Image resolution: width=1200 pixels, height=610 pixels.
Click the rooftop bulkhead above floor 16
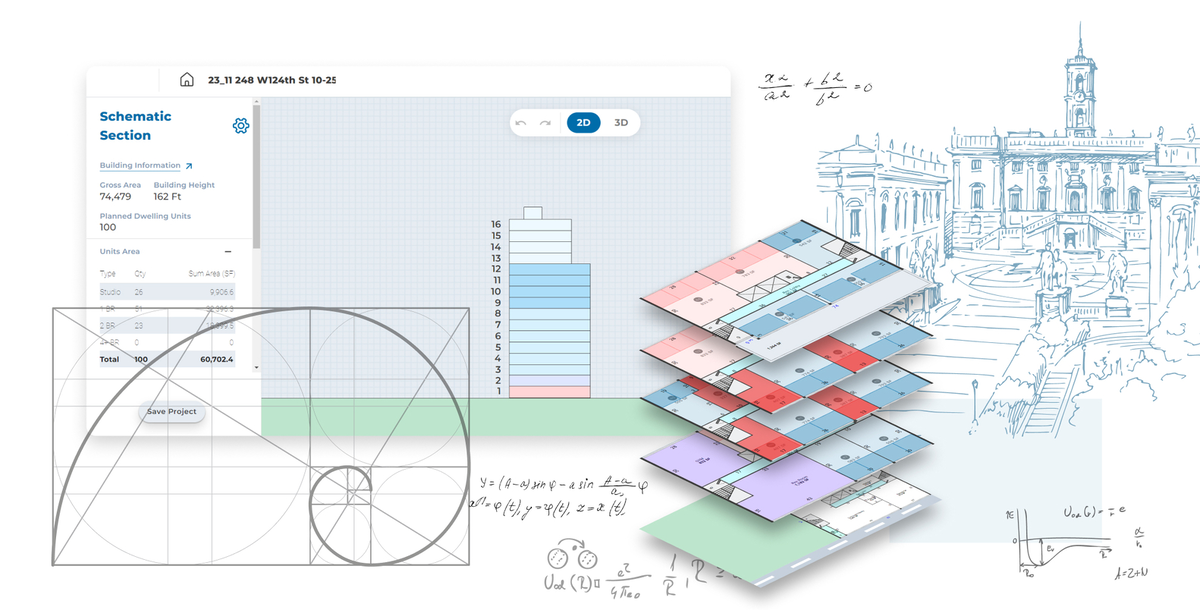pyautogui.click(x=533, y=213)
